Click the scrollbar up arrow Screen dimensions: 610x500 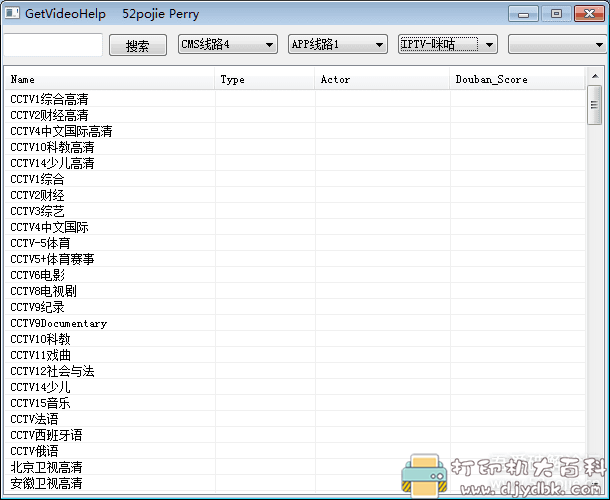pos(595,76)
